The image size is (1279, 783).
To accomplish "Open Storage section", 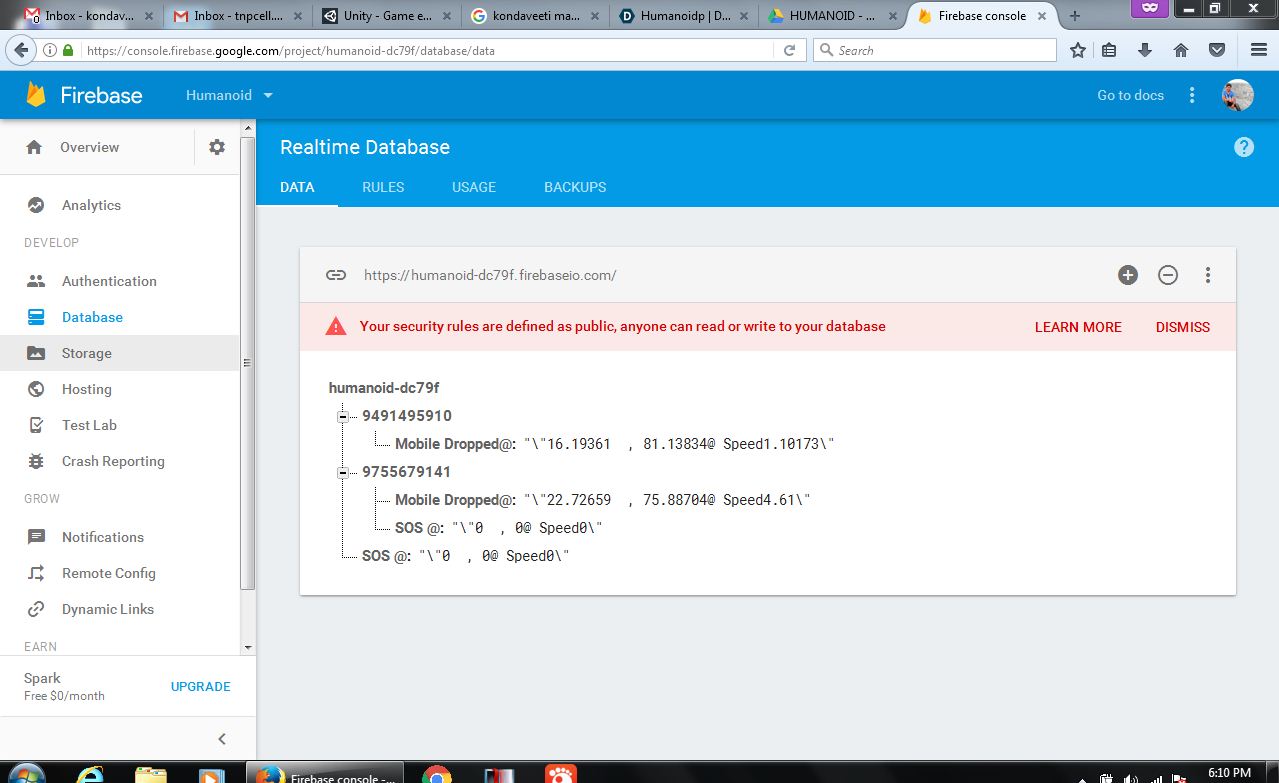I will click(x=86, y=353).
